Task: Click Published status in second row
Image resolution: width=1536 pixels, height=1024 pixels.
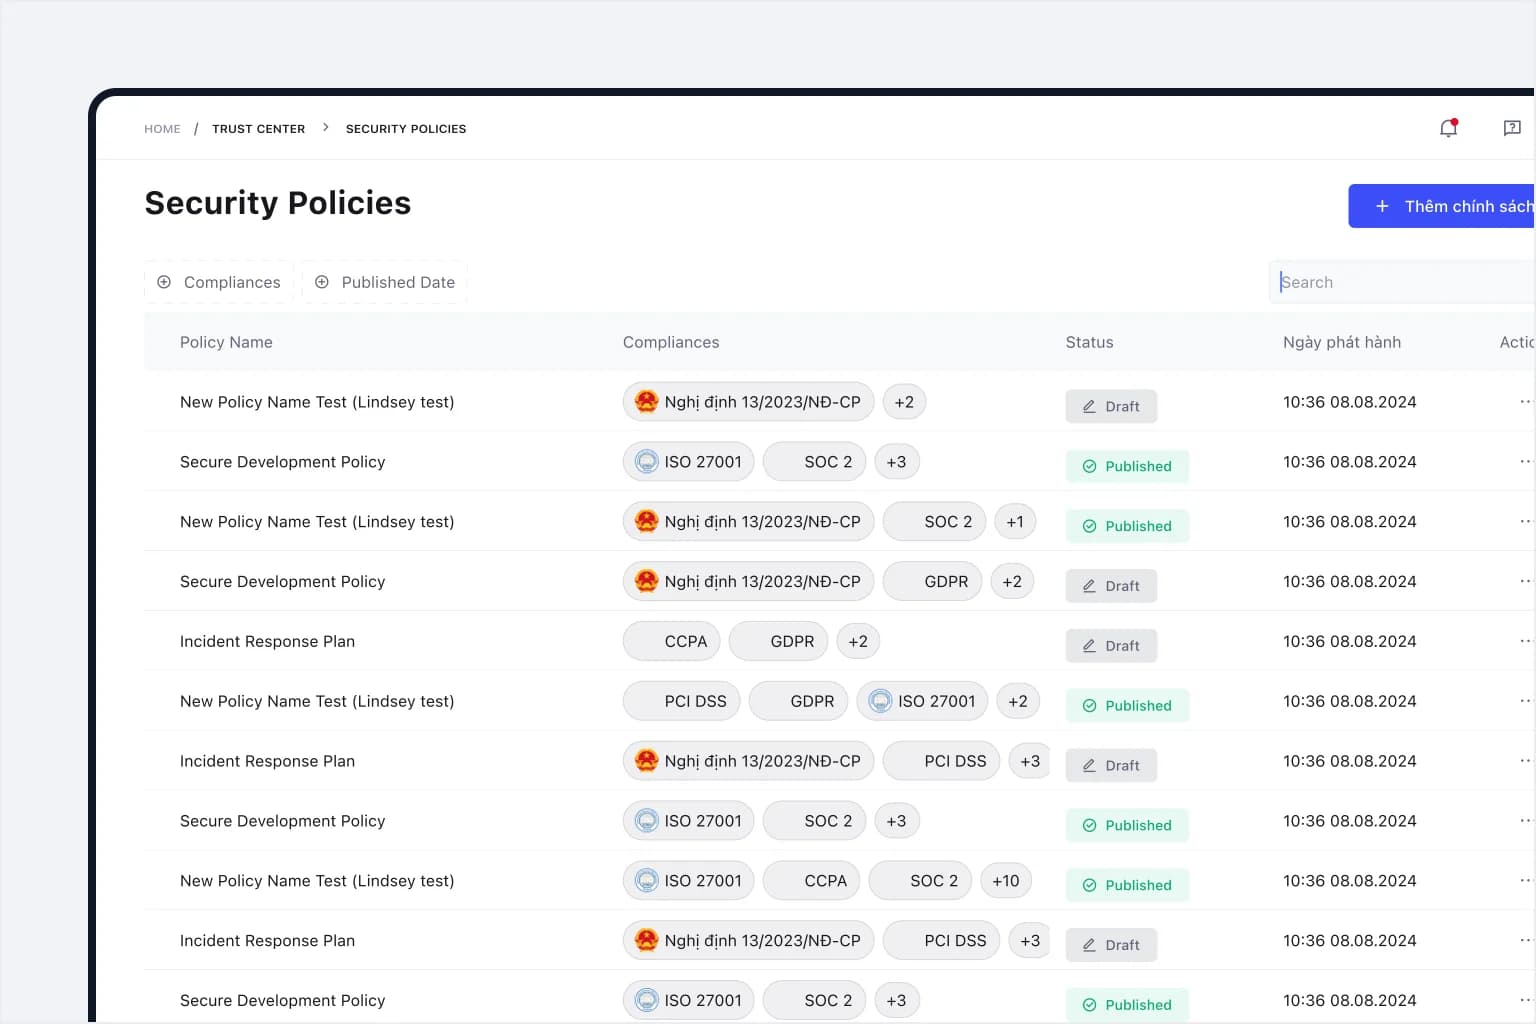Action: 1127,466
